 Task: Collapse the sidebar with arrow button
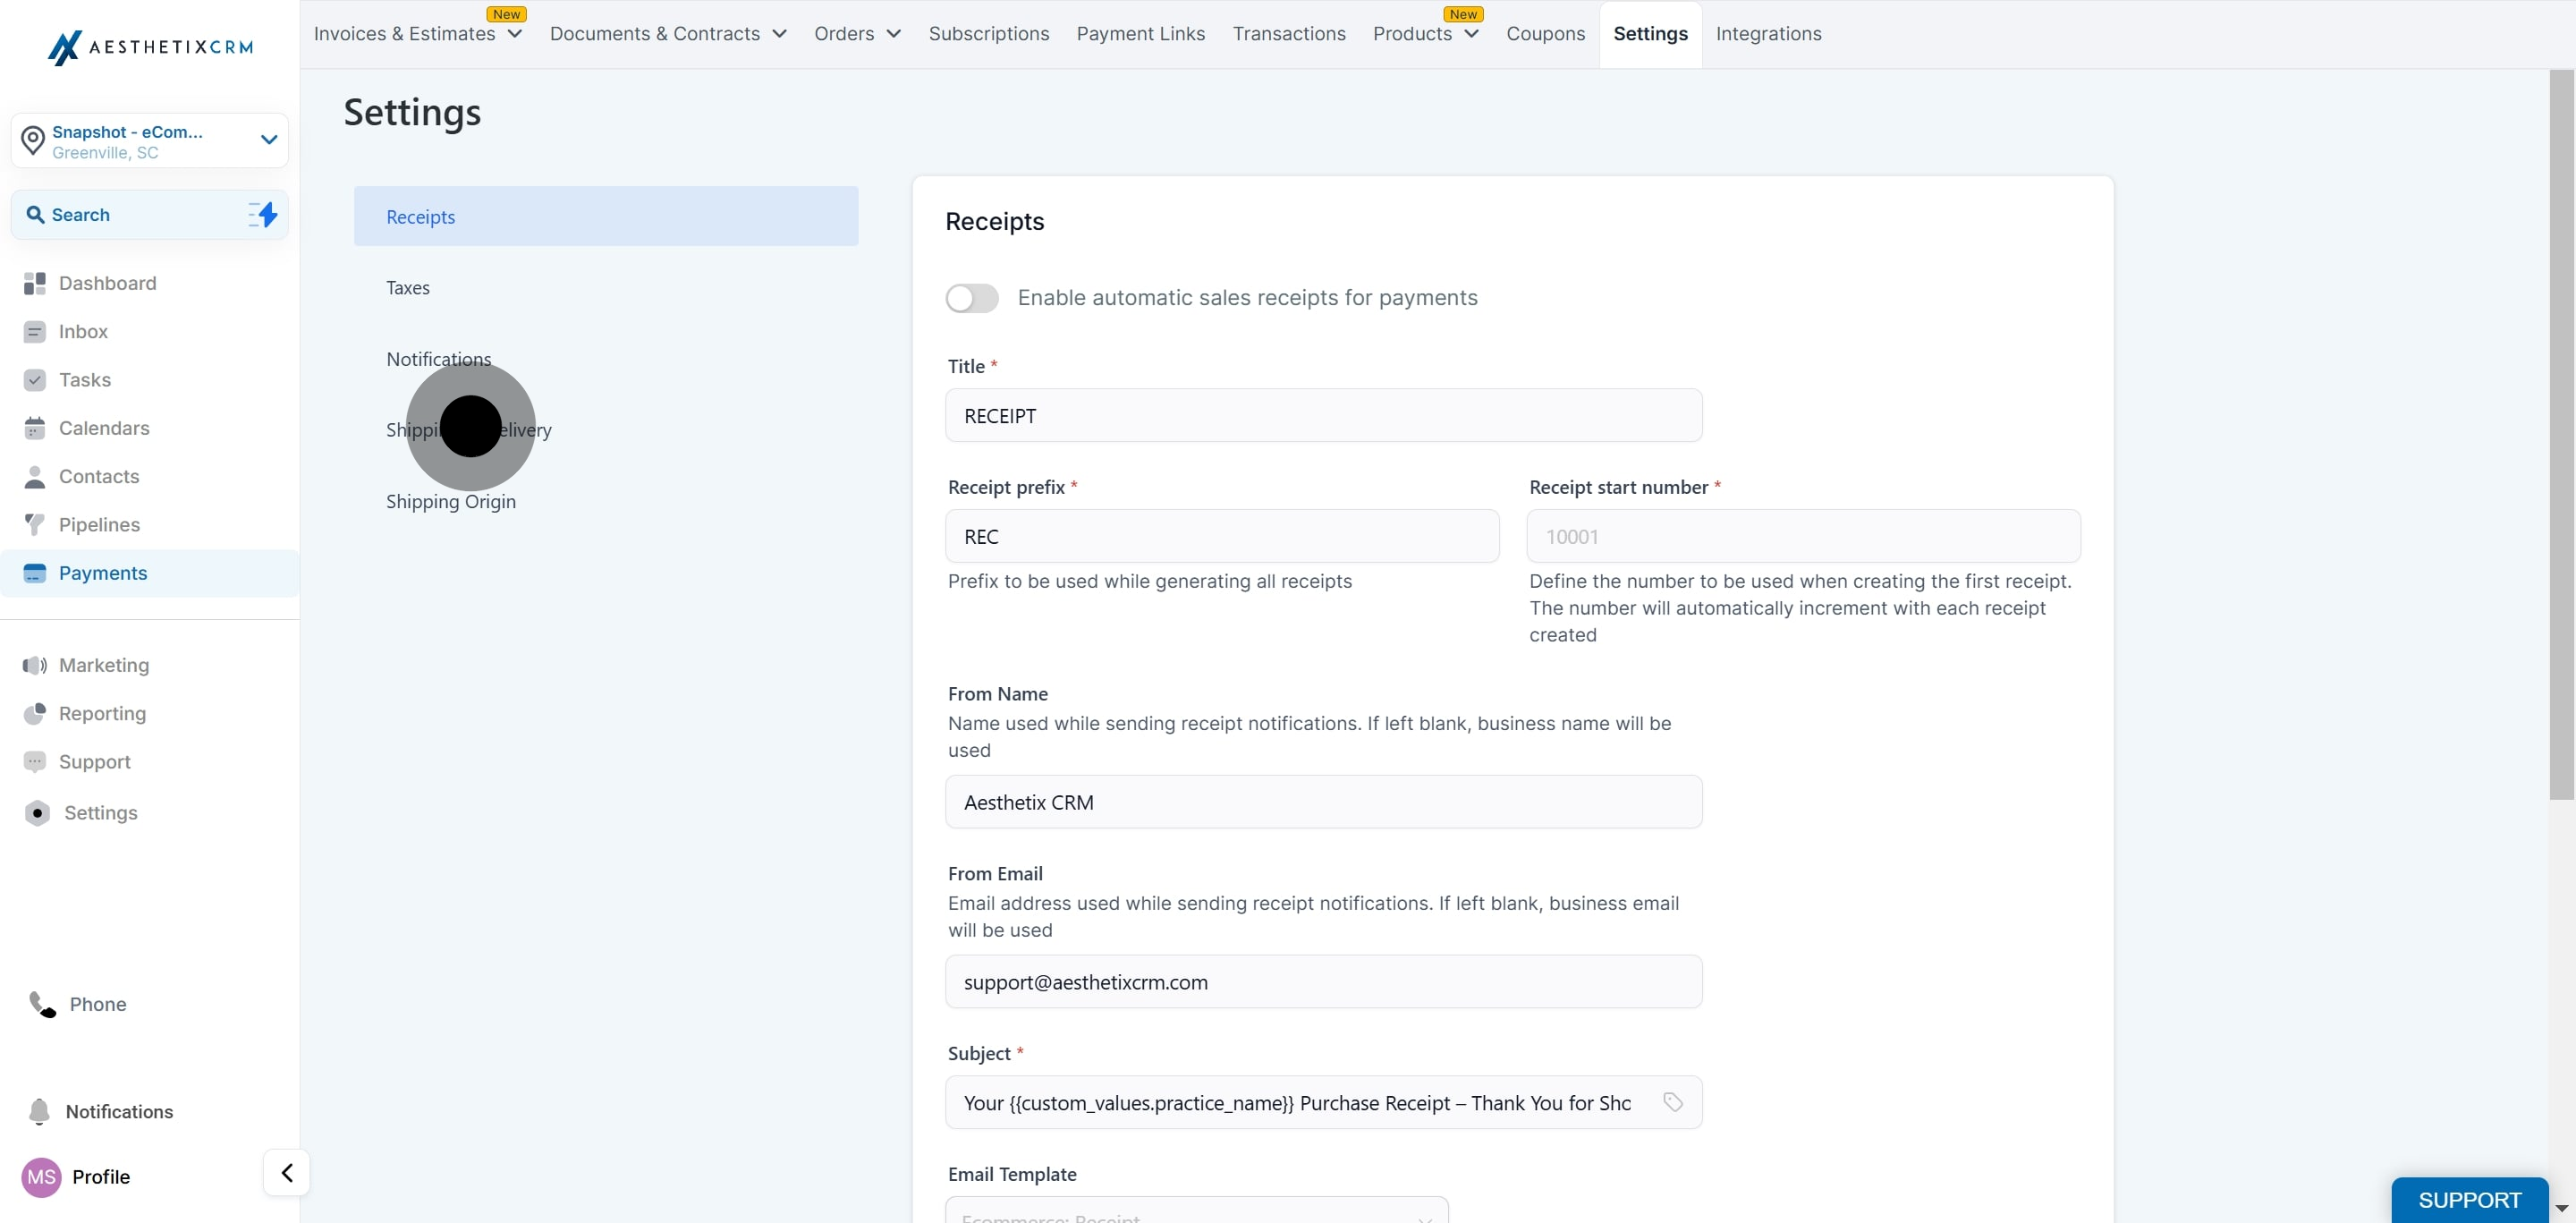click(287, 1172)
